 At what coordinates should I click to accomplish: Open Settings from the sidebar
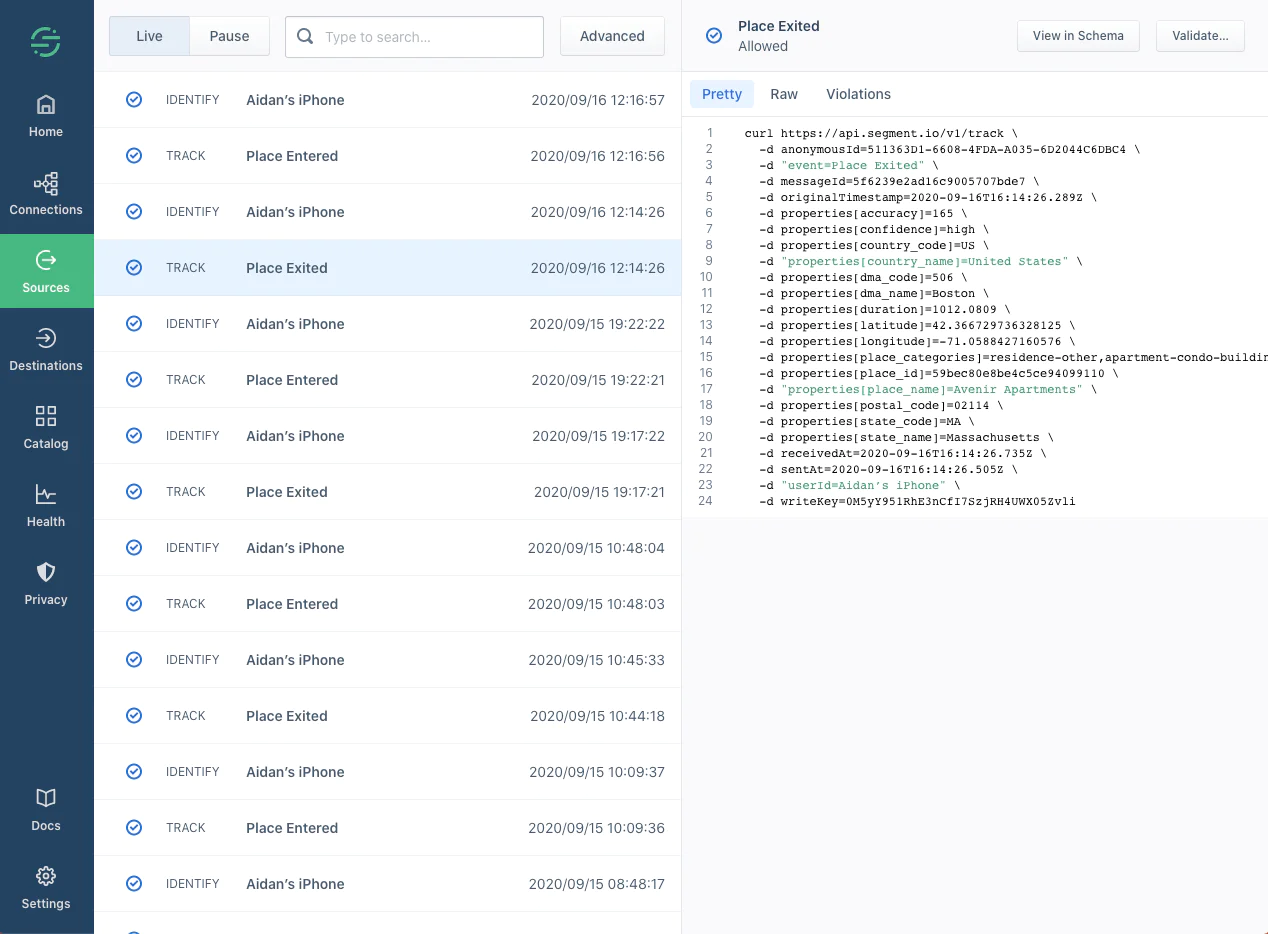(45, 886)
